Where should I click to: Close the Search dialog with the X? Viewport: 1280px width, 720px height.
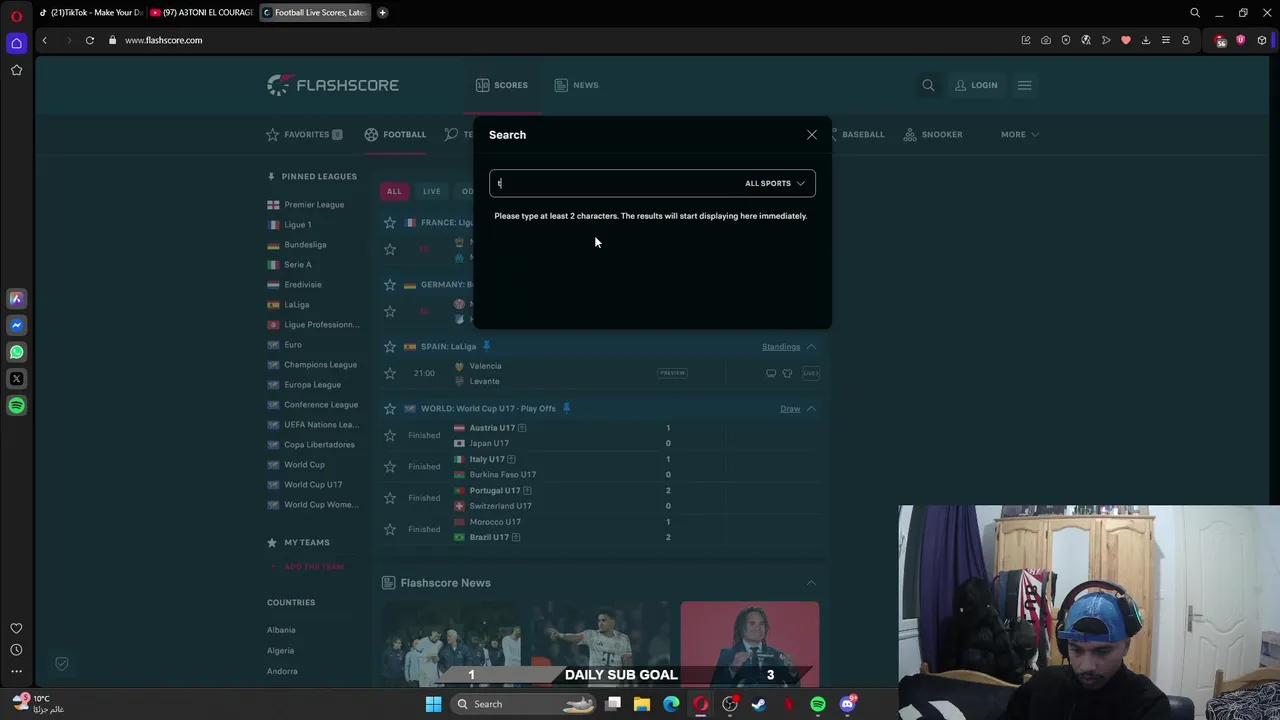[812, 134]
